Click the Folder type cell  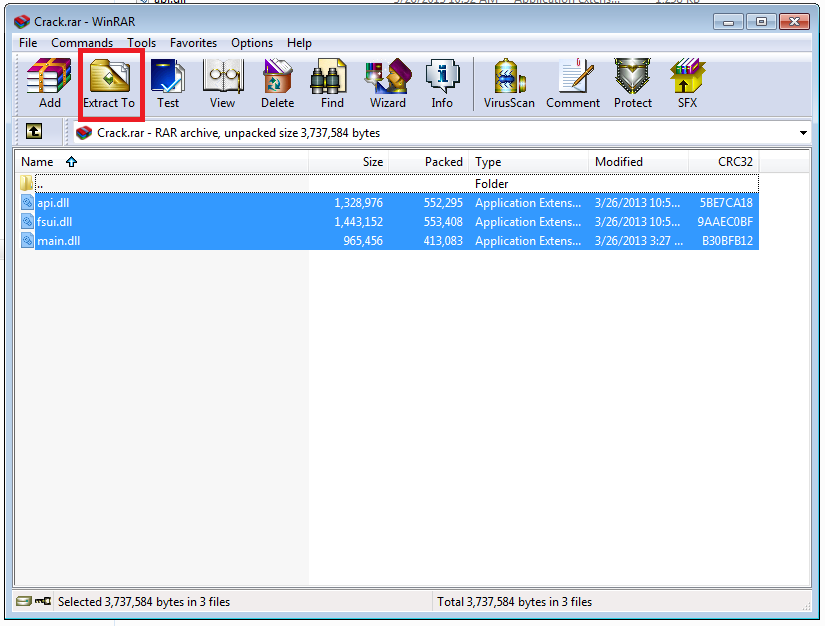pos(491,184)
